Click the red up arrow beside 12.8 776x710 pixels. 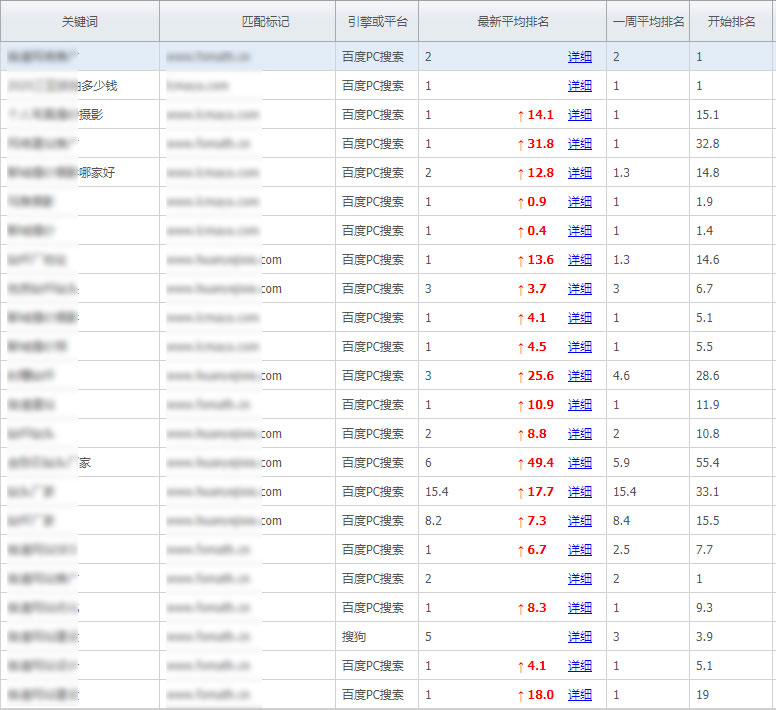pyautogui.click(x=520, y=173)
